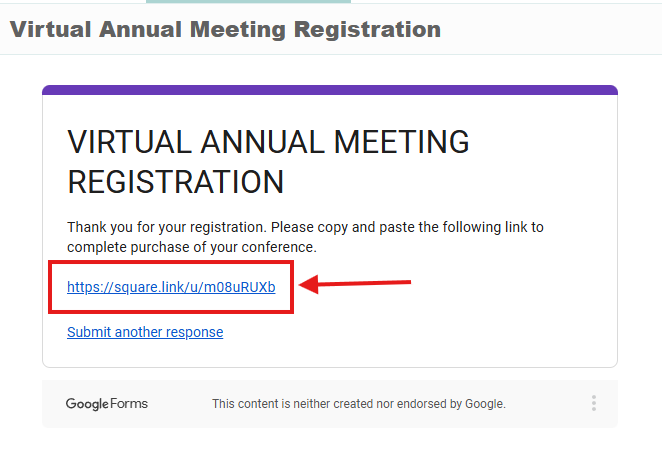Open the three-dot options menu in footer

[594, 404]
